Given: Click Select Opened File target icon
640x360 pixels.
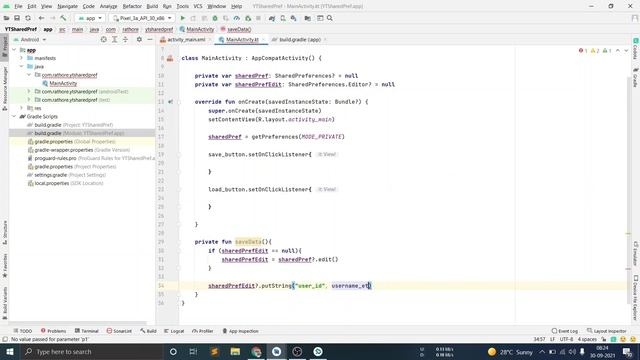Looking at the screenshot, I should point(104,40).
